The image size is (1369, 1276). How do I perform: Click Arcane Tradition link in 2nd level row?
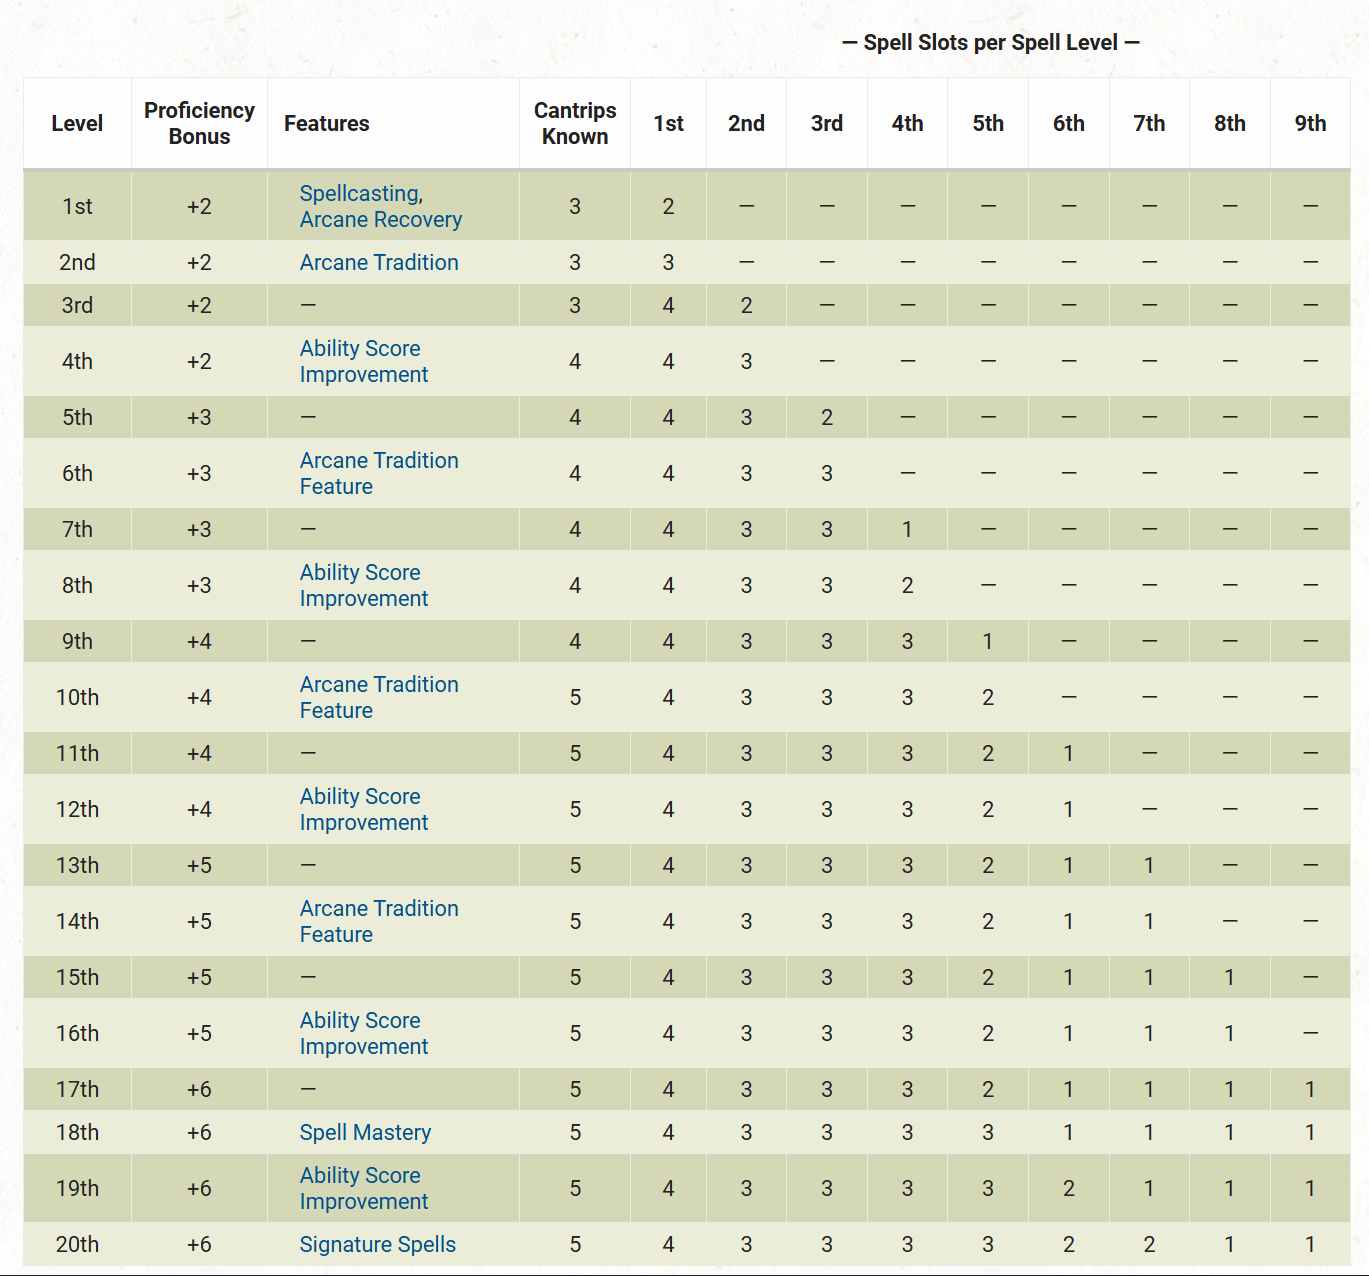(379, 262)
